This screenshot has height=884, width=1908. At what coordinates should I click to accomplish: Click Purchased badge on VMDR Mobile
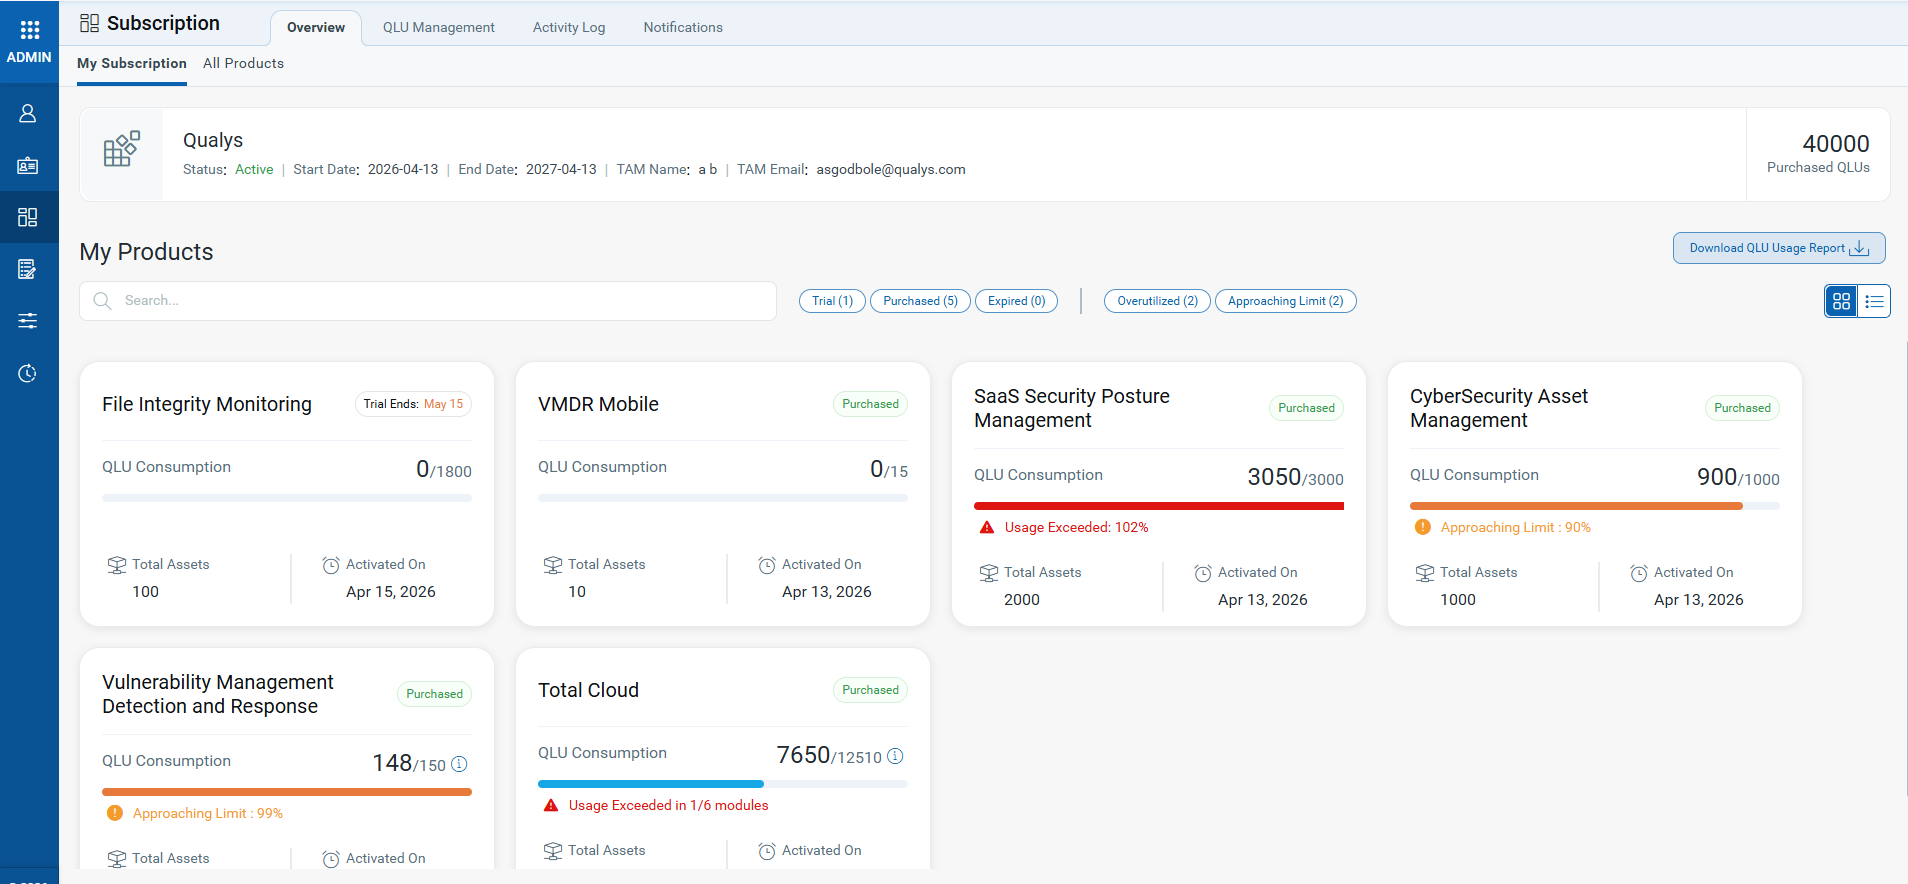click(870, 404)
